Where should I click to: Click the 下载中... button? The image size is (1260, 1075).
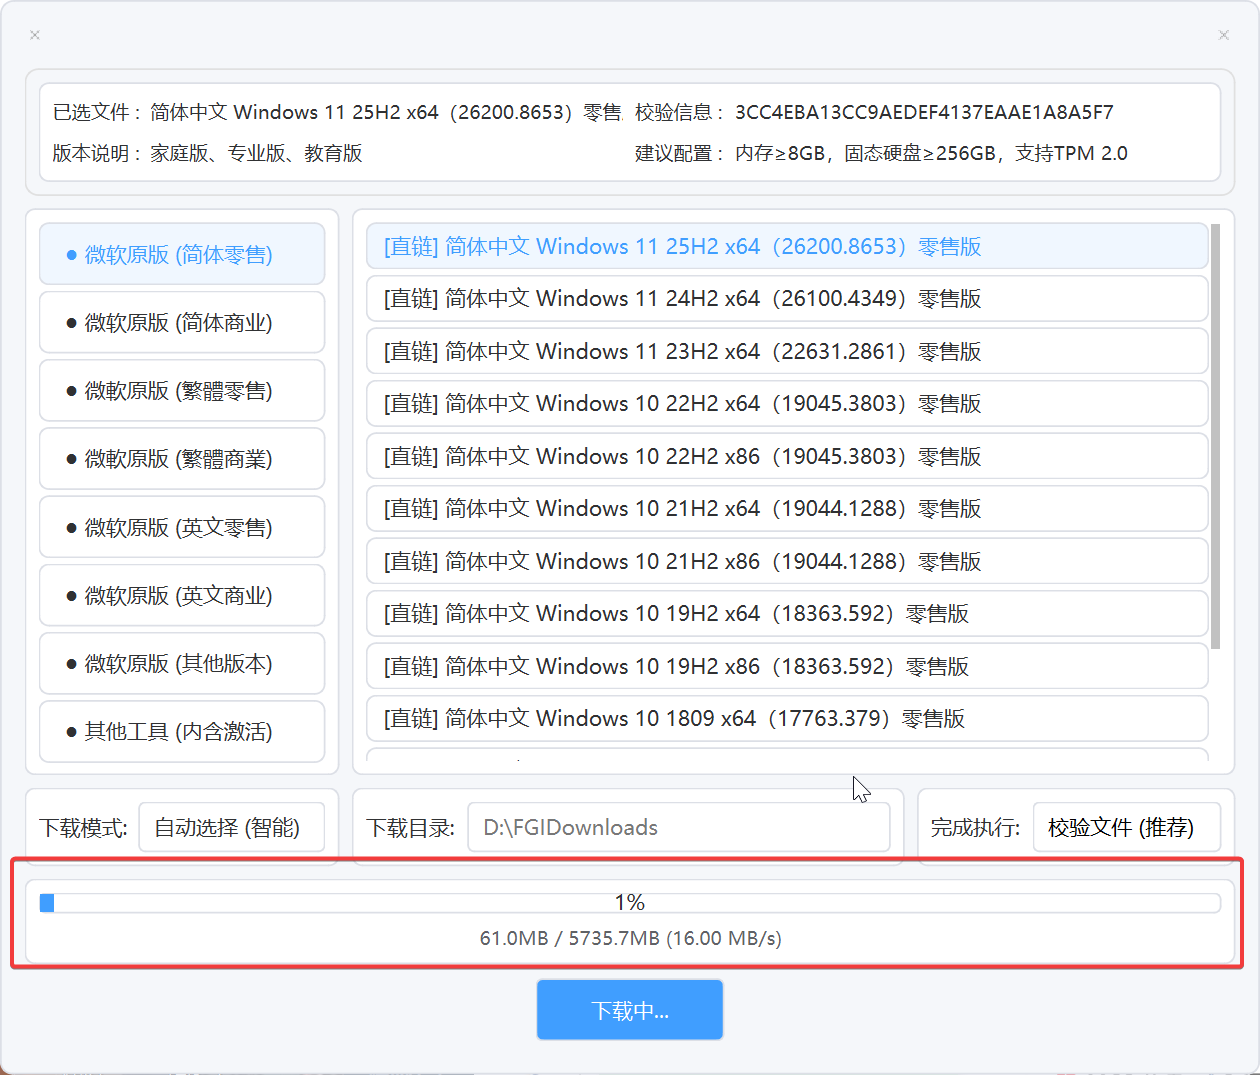(630, 1010)
